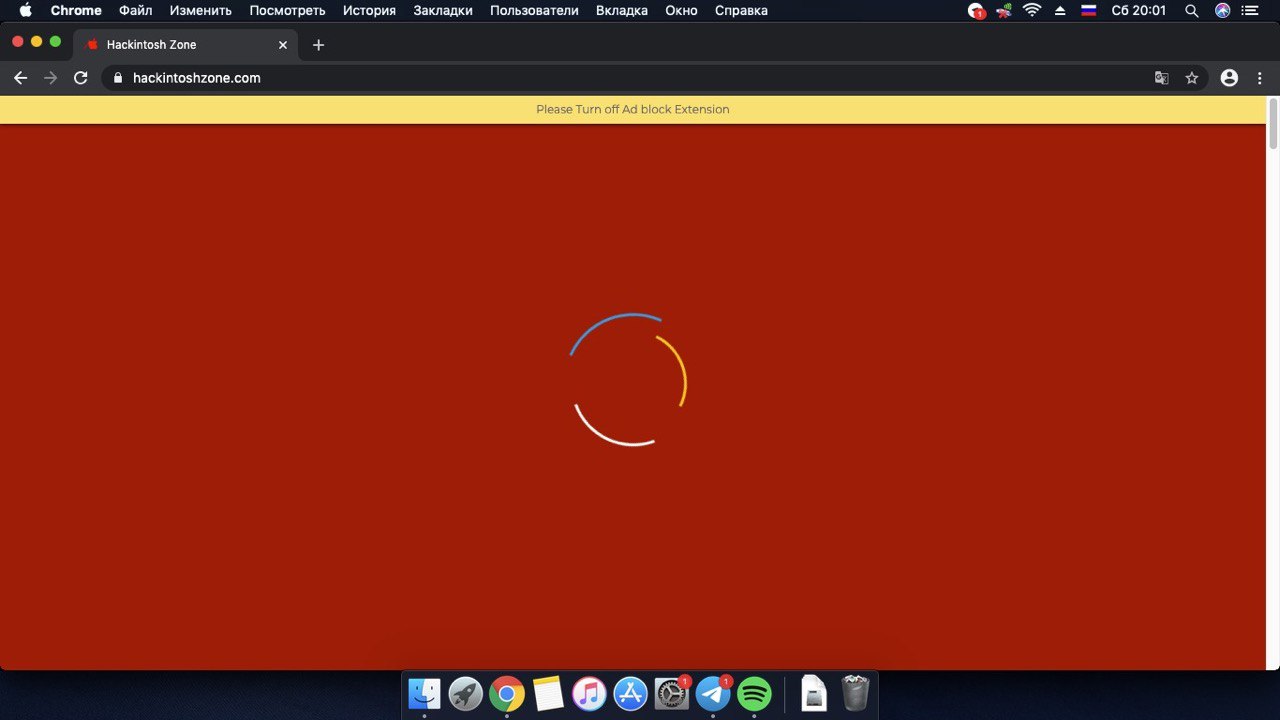View site security lock info
1280x720 pixels.
(118, 78)
